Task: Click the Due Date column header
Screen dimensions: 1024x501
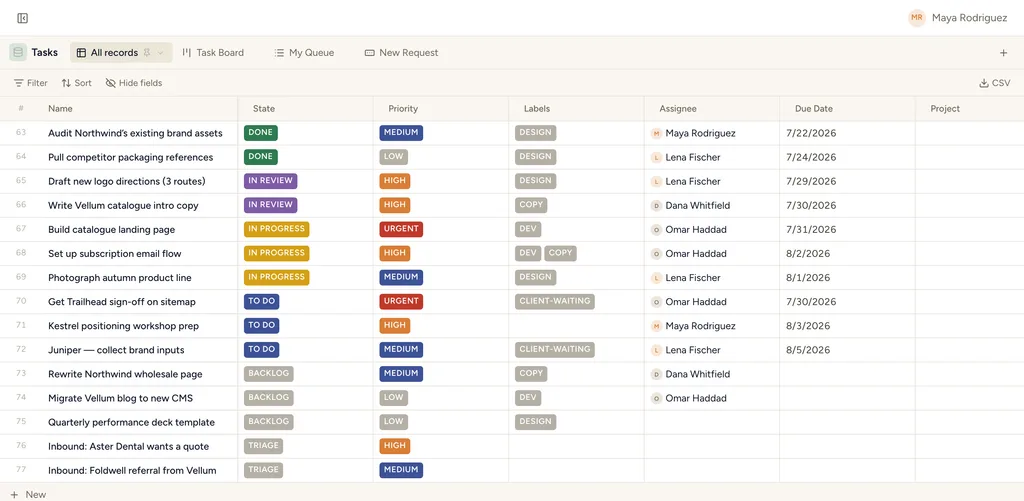Action: coord(814,108)
